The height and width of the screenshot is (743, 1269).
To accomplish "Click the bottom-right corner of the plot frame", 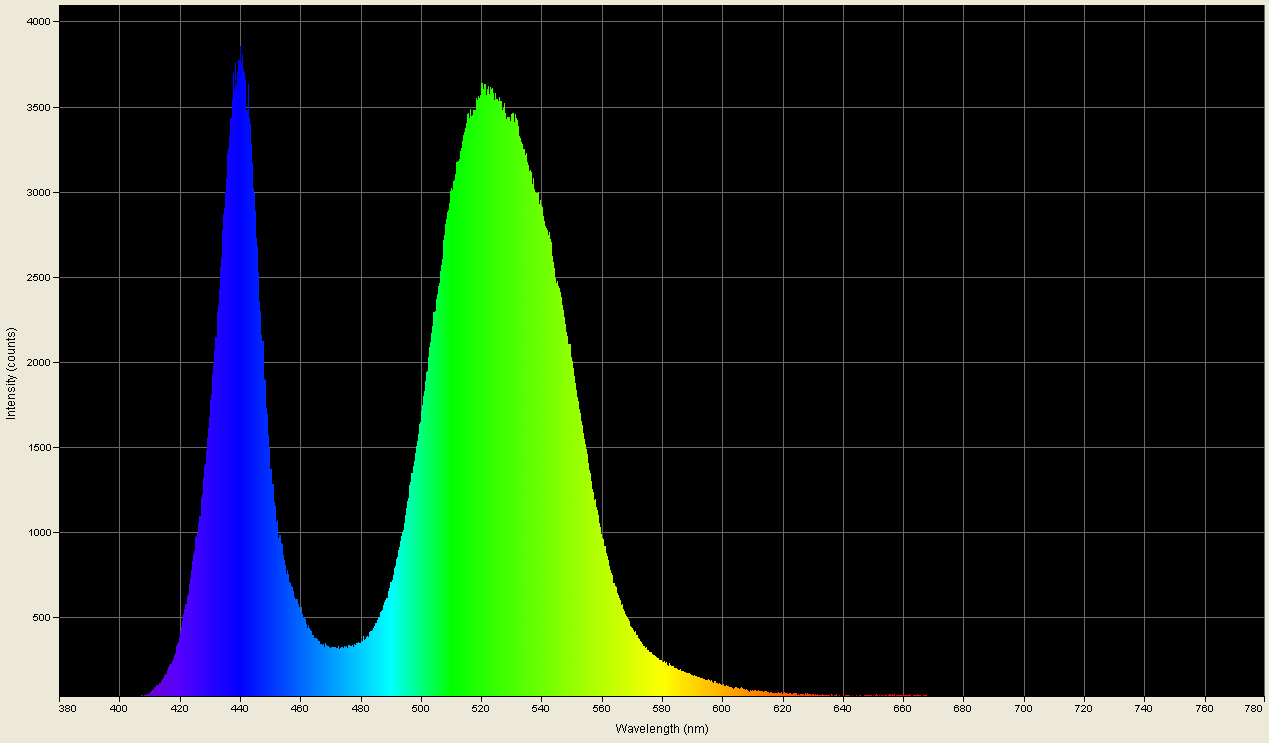I will click(1266, 696).
